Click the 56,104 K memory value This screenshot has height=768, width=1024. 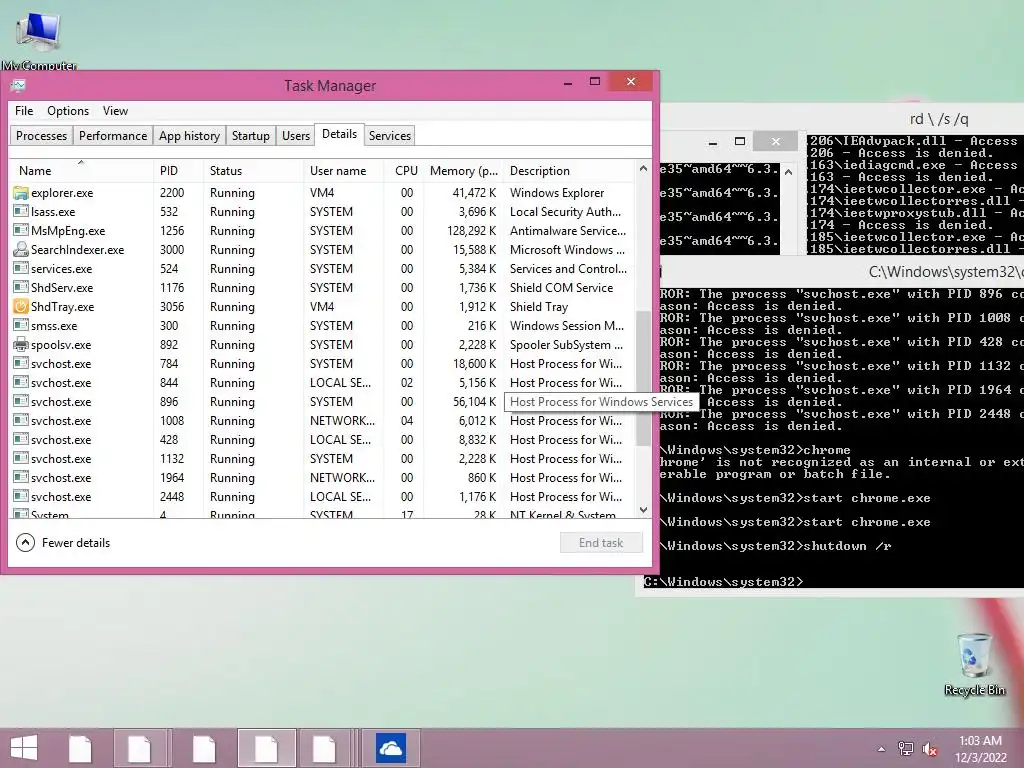point(475,402)
